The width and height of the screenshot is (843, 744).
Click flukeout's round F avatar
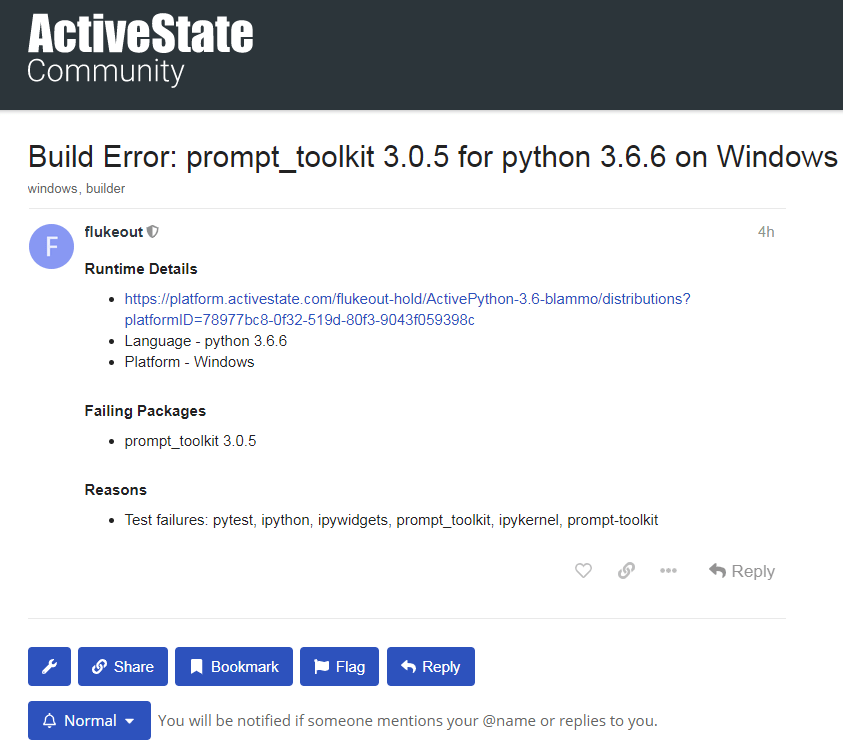click(x=51, y=246)
